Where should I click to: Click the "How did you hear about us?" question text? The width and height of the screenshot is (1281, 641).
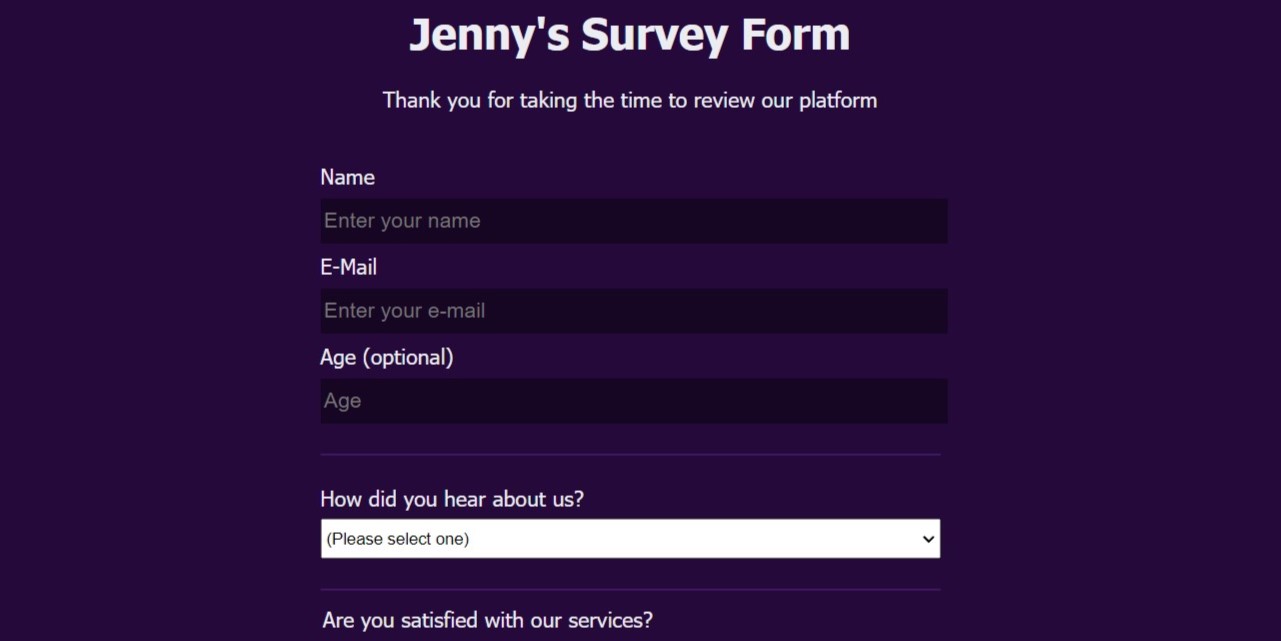pos(453,499)
